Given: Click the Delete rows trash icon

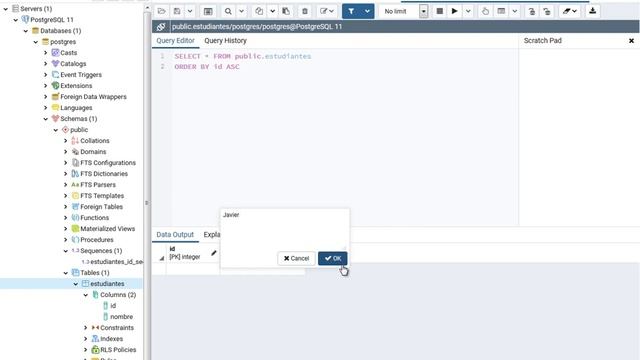Looking at the screenshot, I should coord(305,11).
